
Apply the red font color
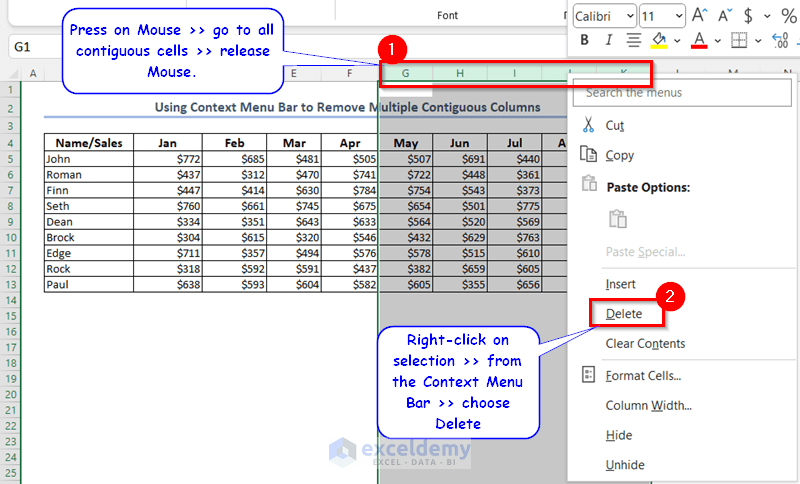(x=699, y=40)
